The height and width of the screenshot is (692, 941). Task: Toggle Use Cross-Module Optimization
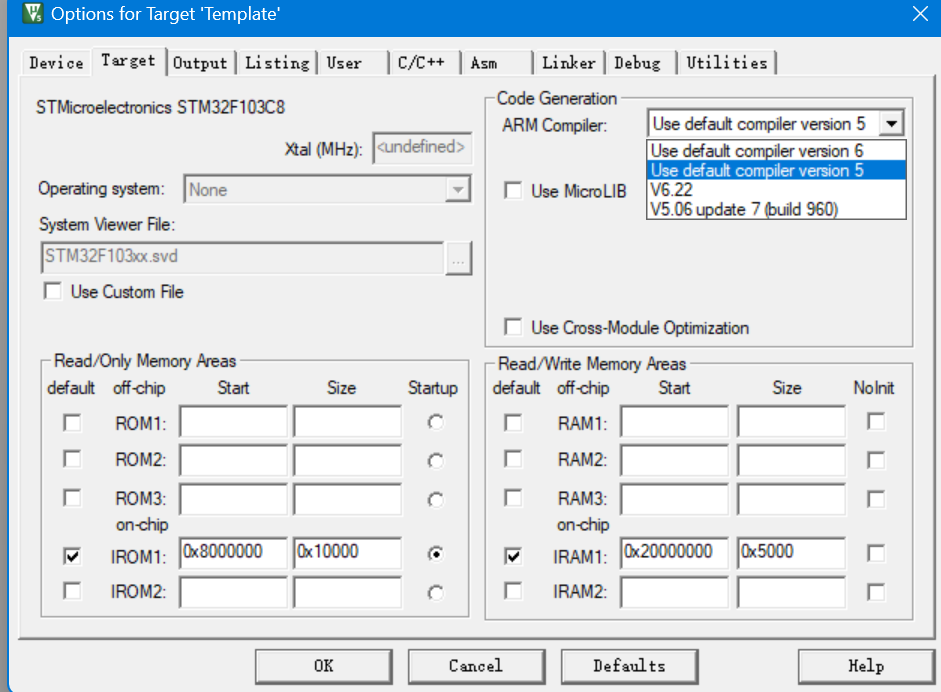tap(513, 328)
